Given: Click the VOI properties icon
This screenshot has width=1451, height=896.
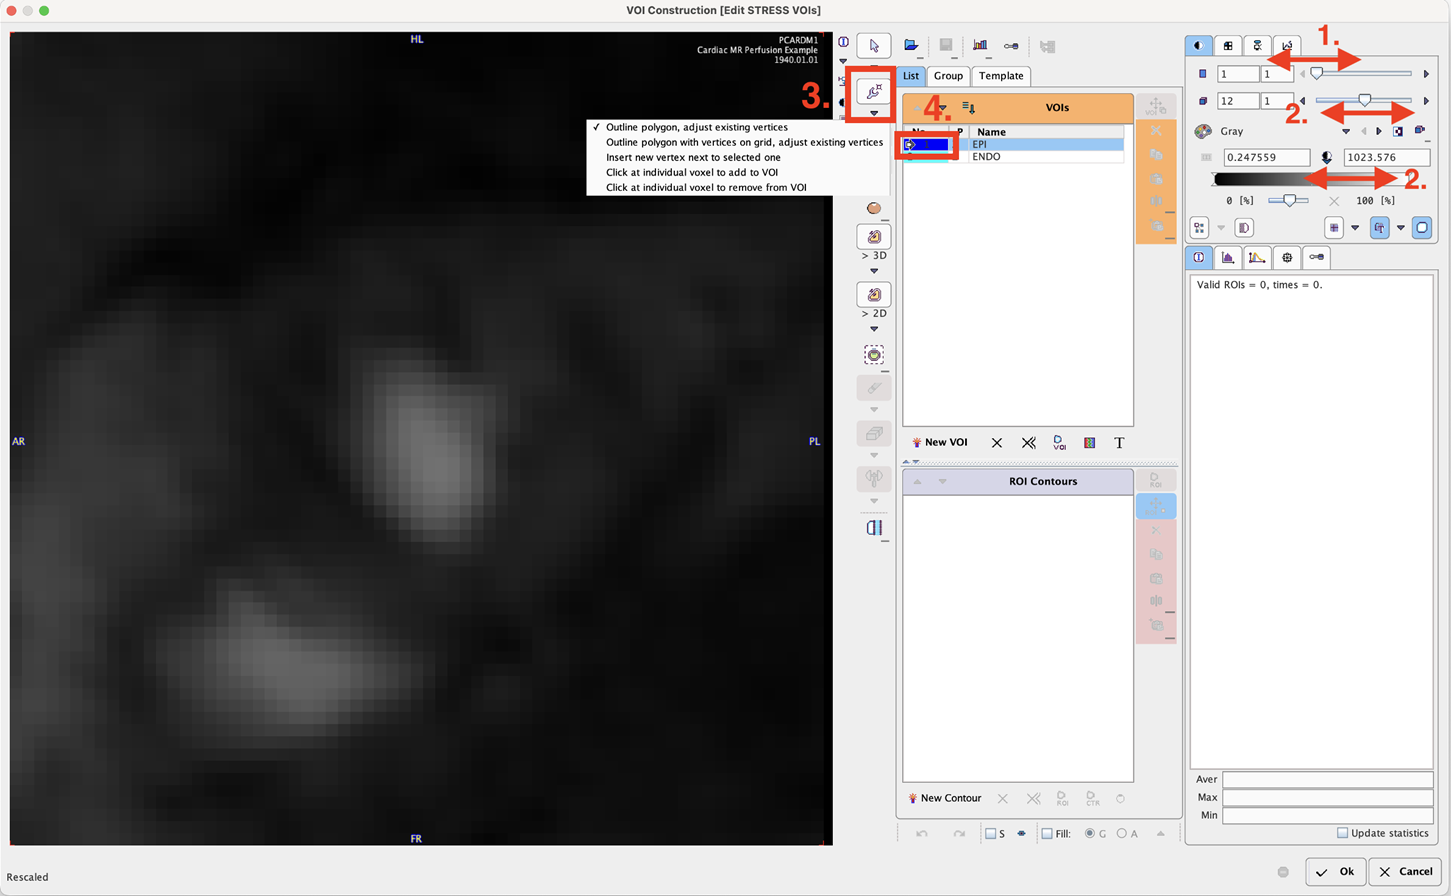Looking at the screenshot, I should pyautogui.click(x=1059, y=443).
